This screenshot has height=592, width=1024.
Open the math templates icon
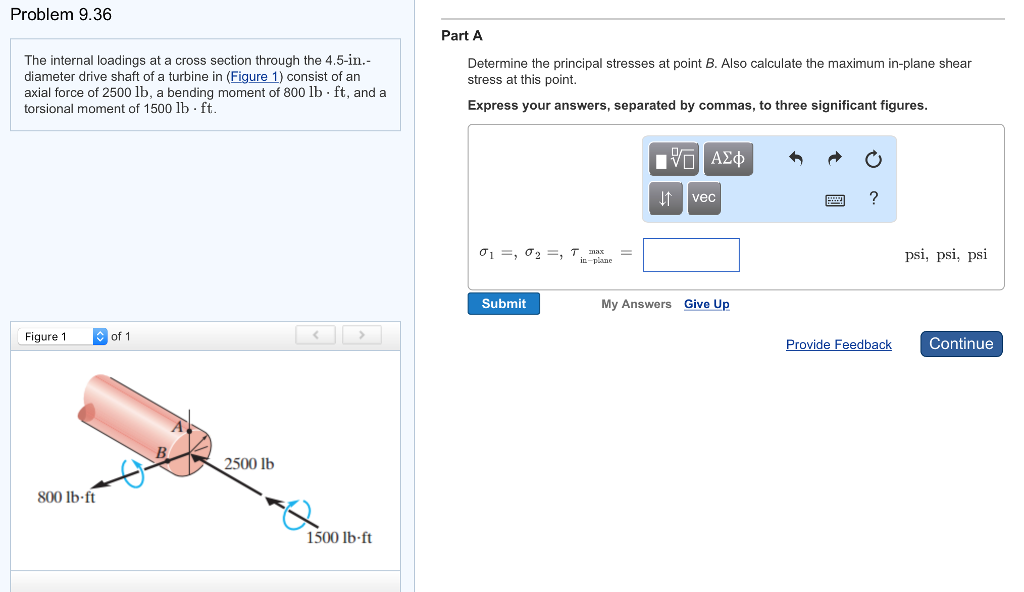[x=674, y=158]
